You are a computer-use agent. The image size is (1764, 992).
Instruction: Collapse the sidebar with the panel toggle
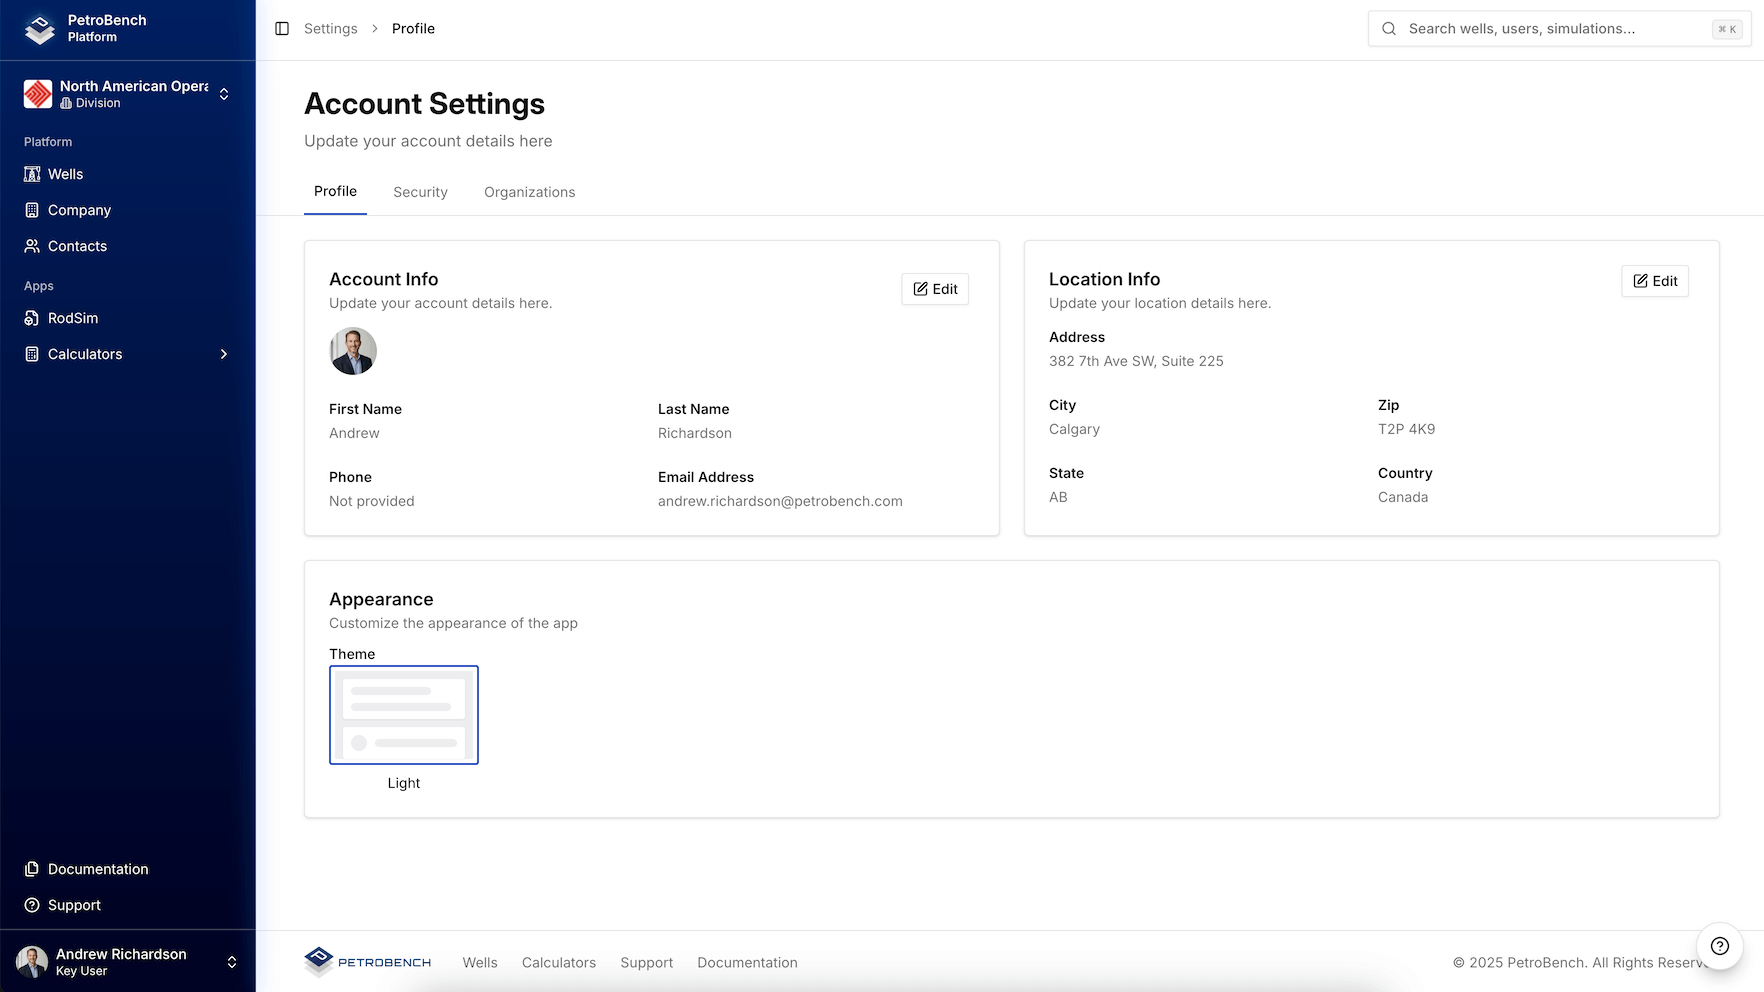coord(281,28)
